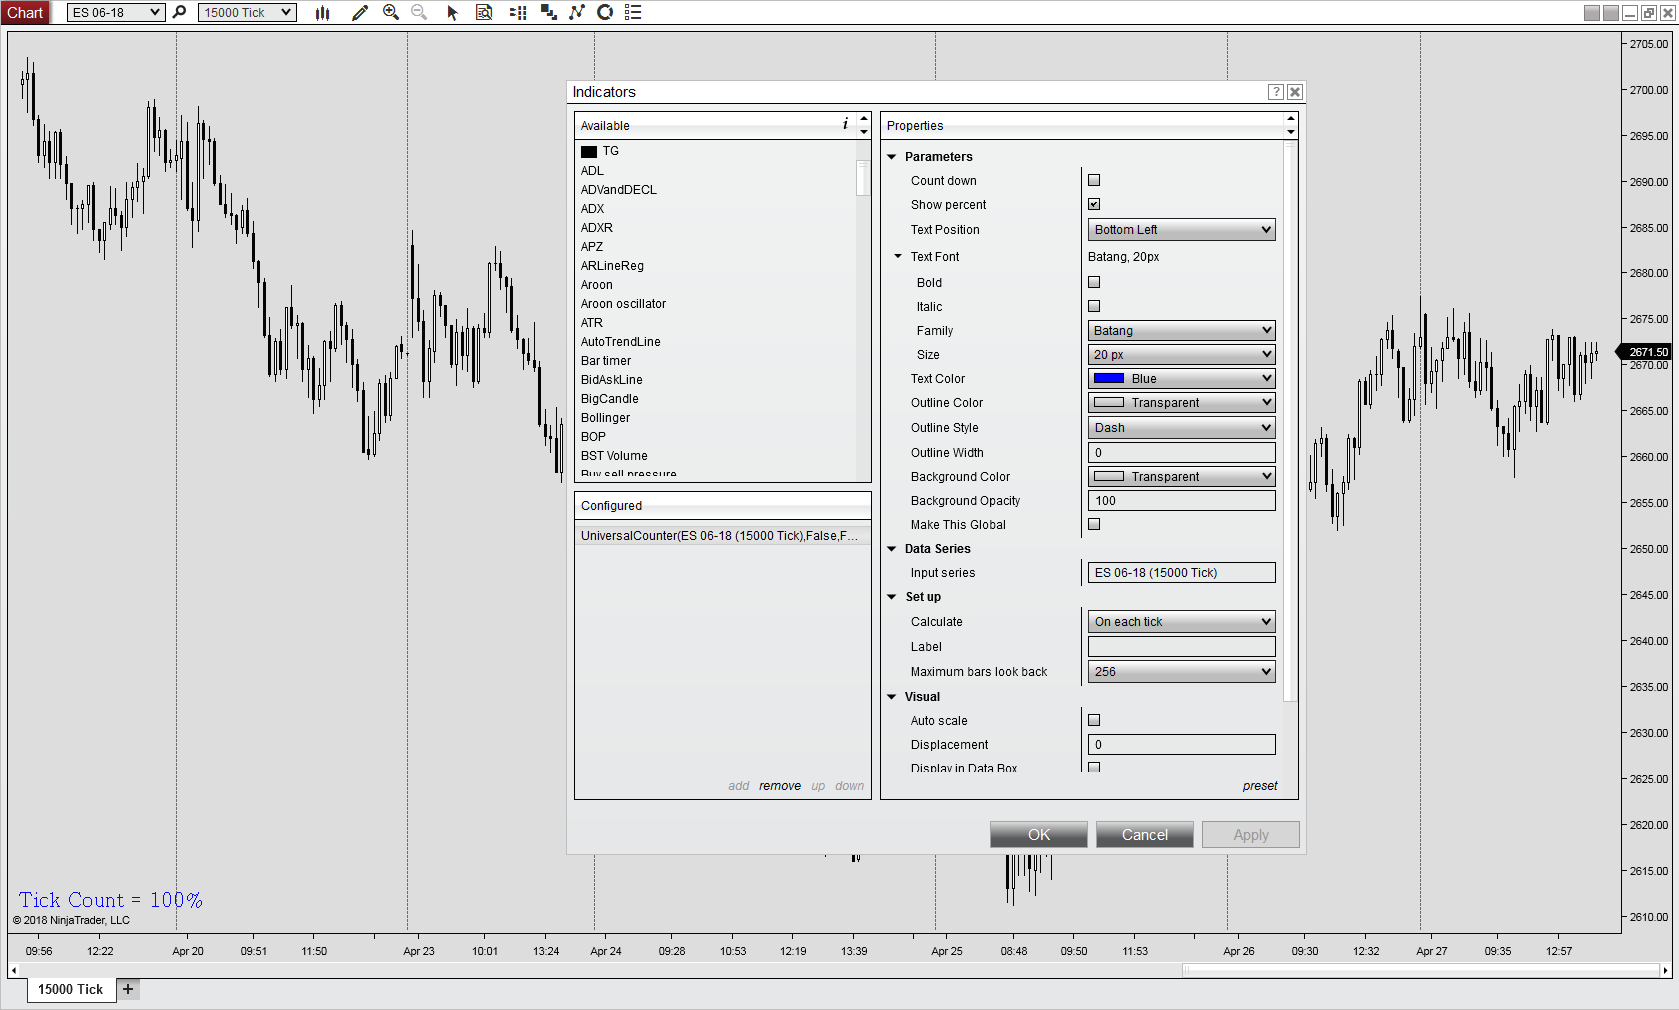Click the remove link

(780, 786)
